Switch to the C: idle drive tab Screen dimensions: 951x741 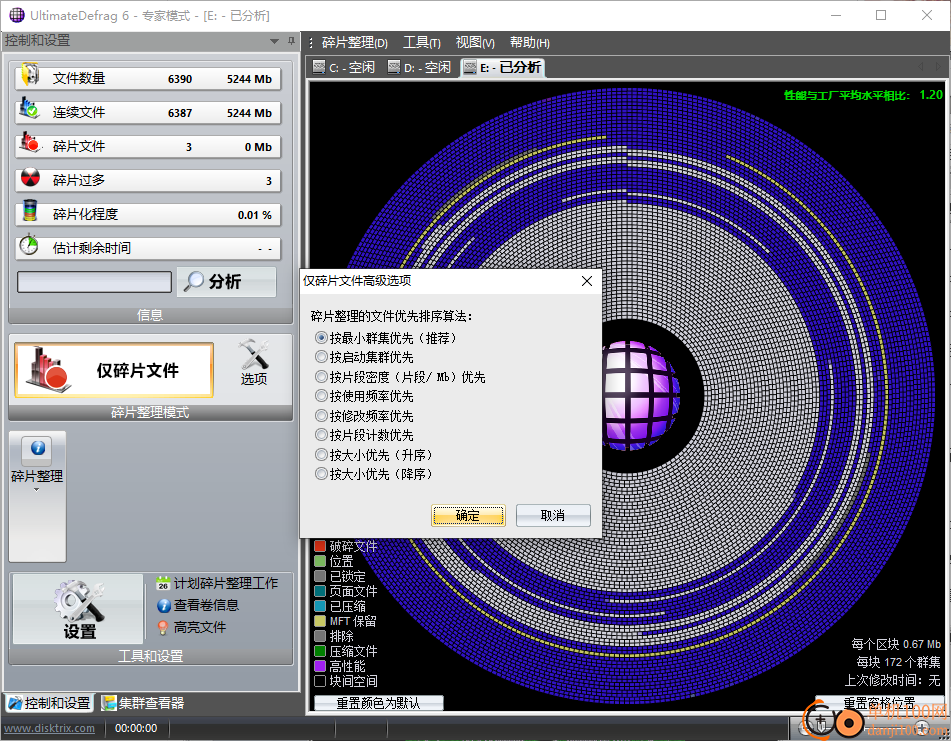pos(344,67)
